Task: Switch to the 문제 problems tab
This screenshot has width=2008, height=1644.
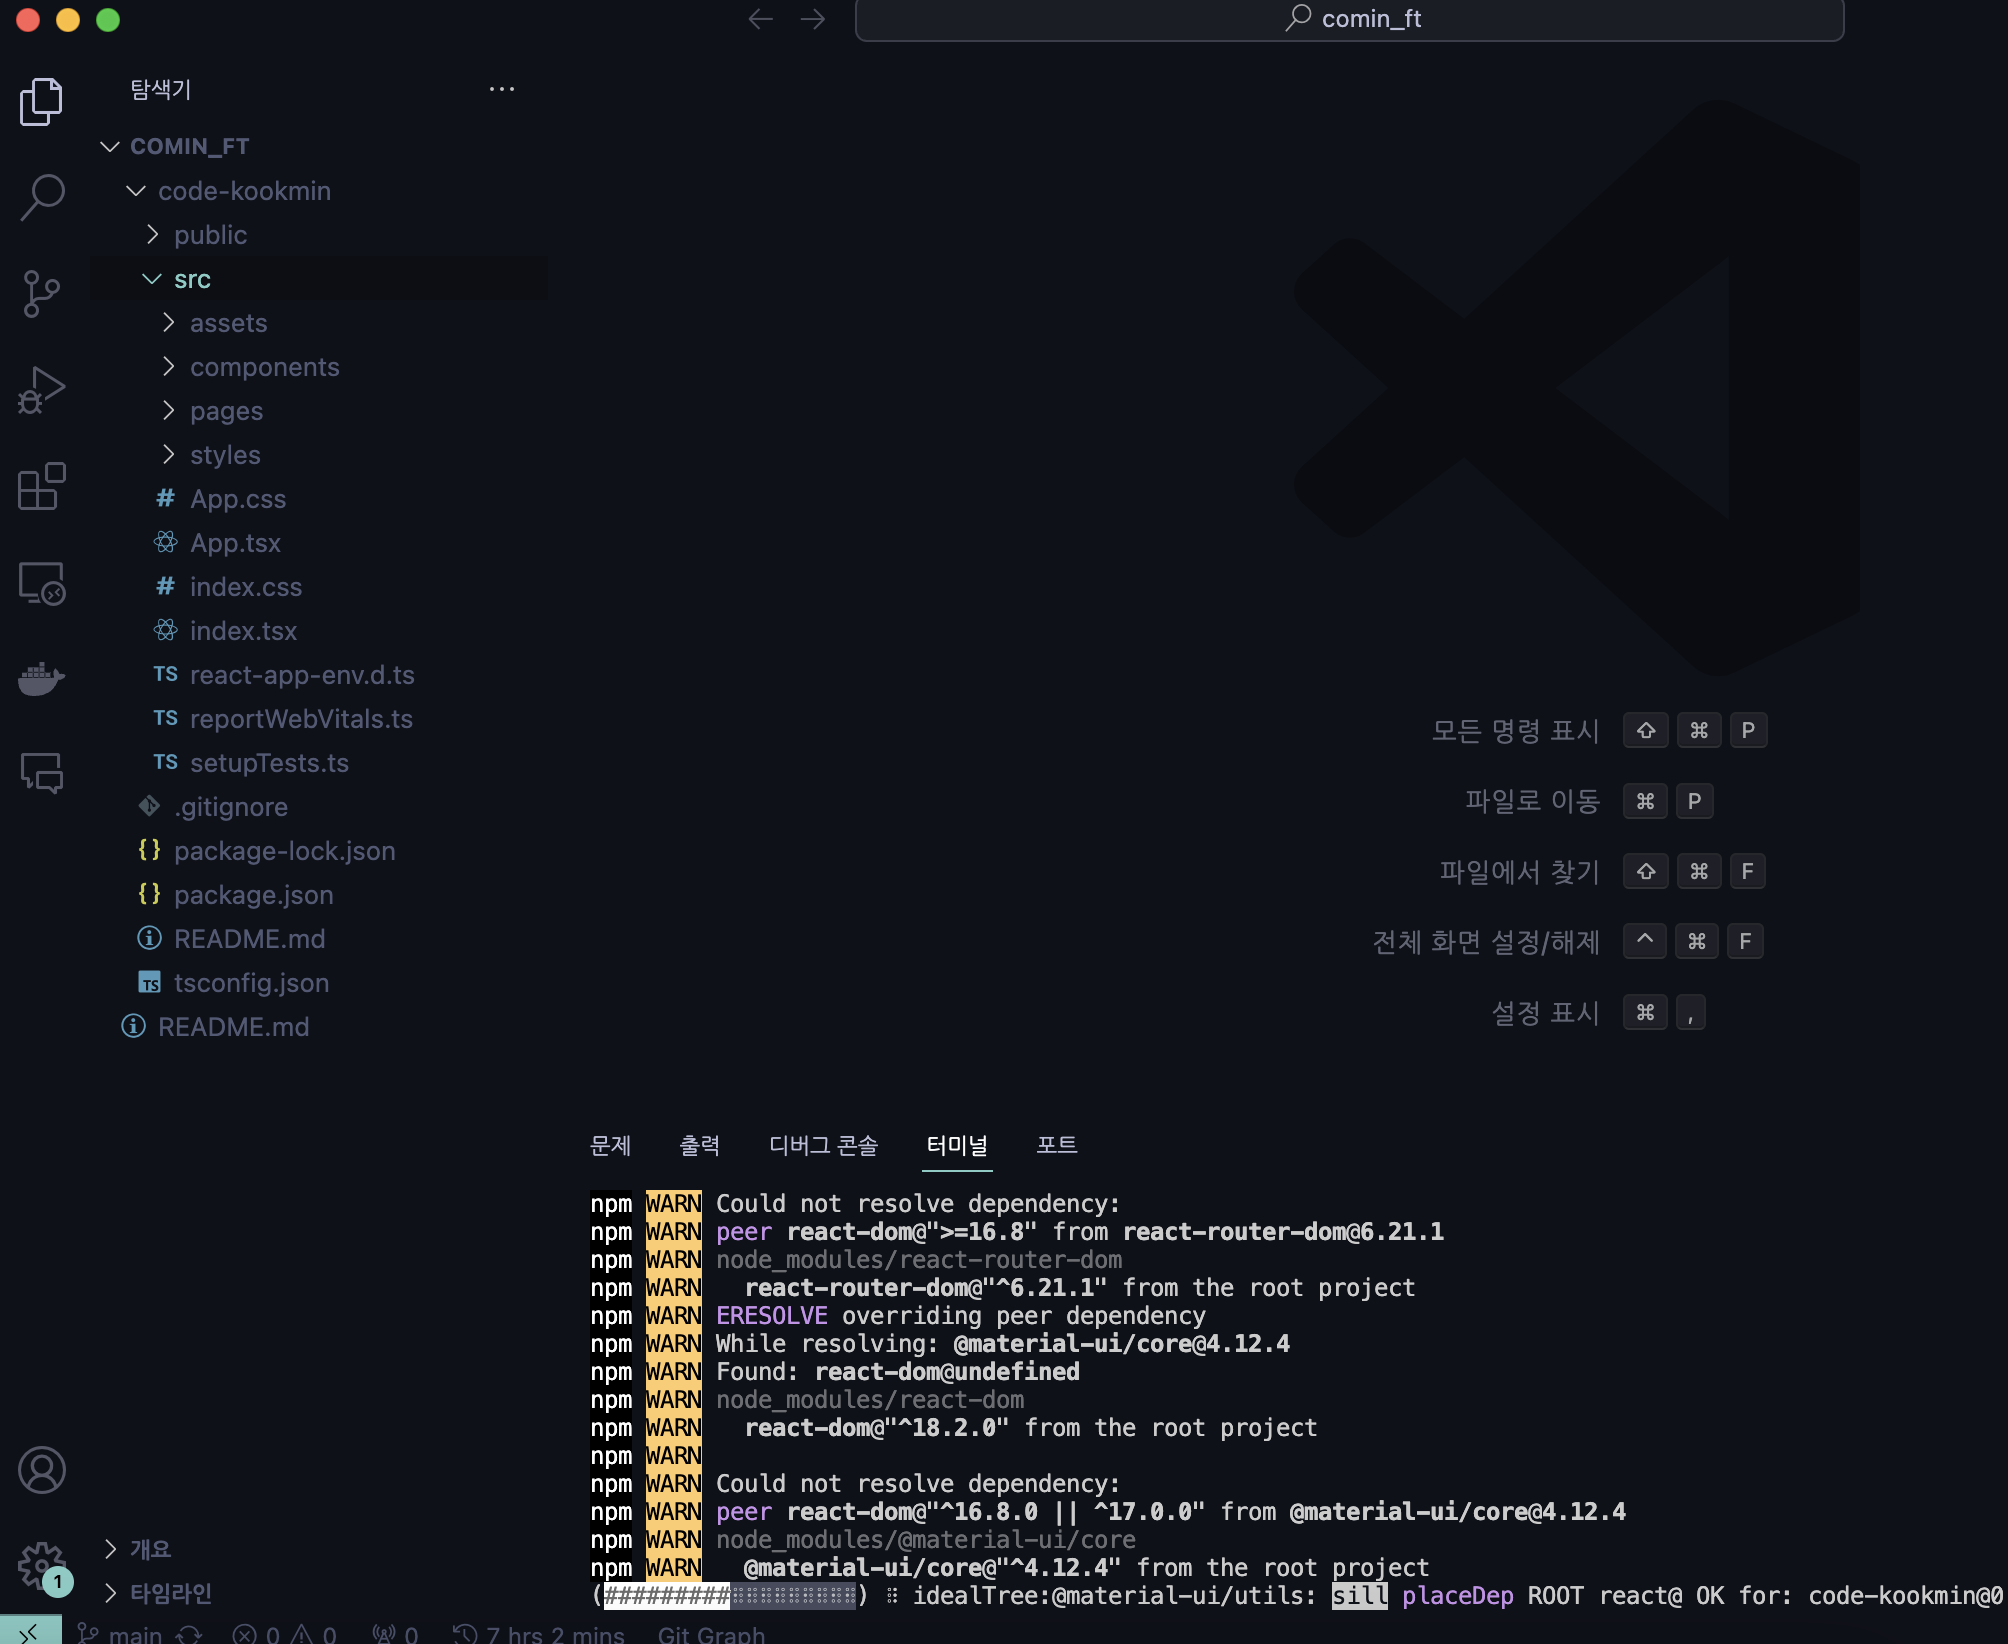Action: [x=610, y=1145]
